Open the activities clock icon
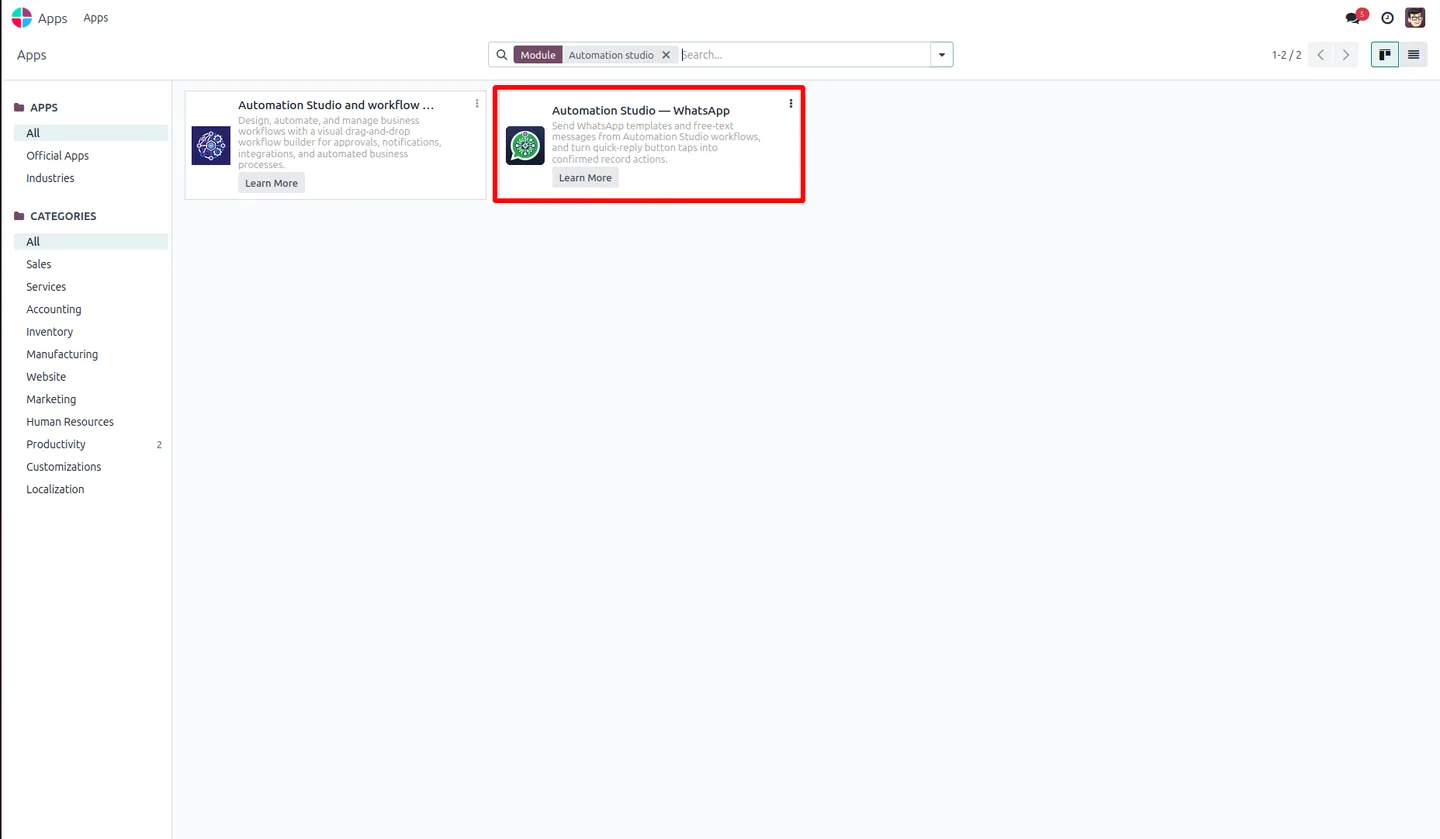1440x839 pixels. pyautogui.click(x=1387, y=18)
